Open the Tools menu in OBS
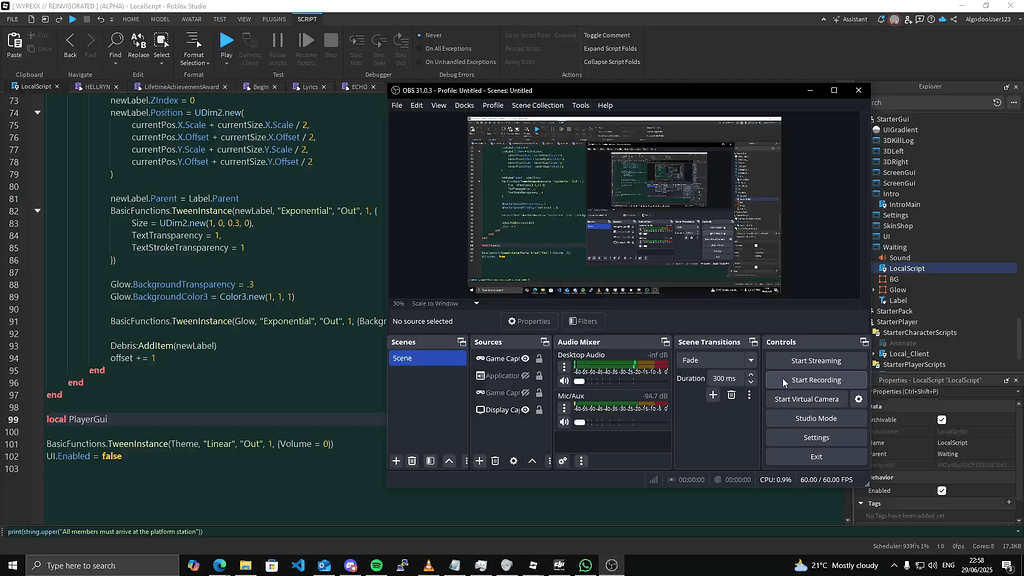 [x=582, y=105]
